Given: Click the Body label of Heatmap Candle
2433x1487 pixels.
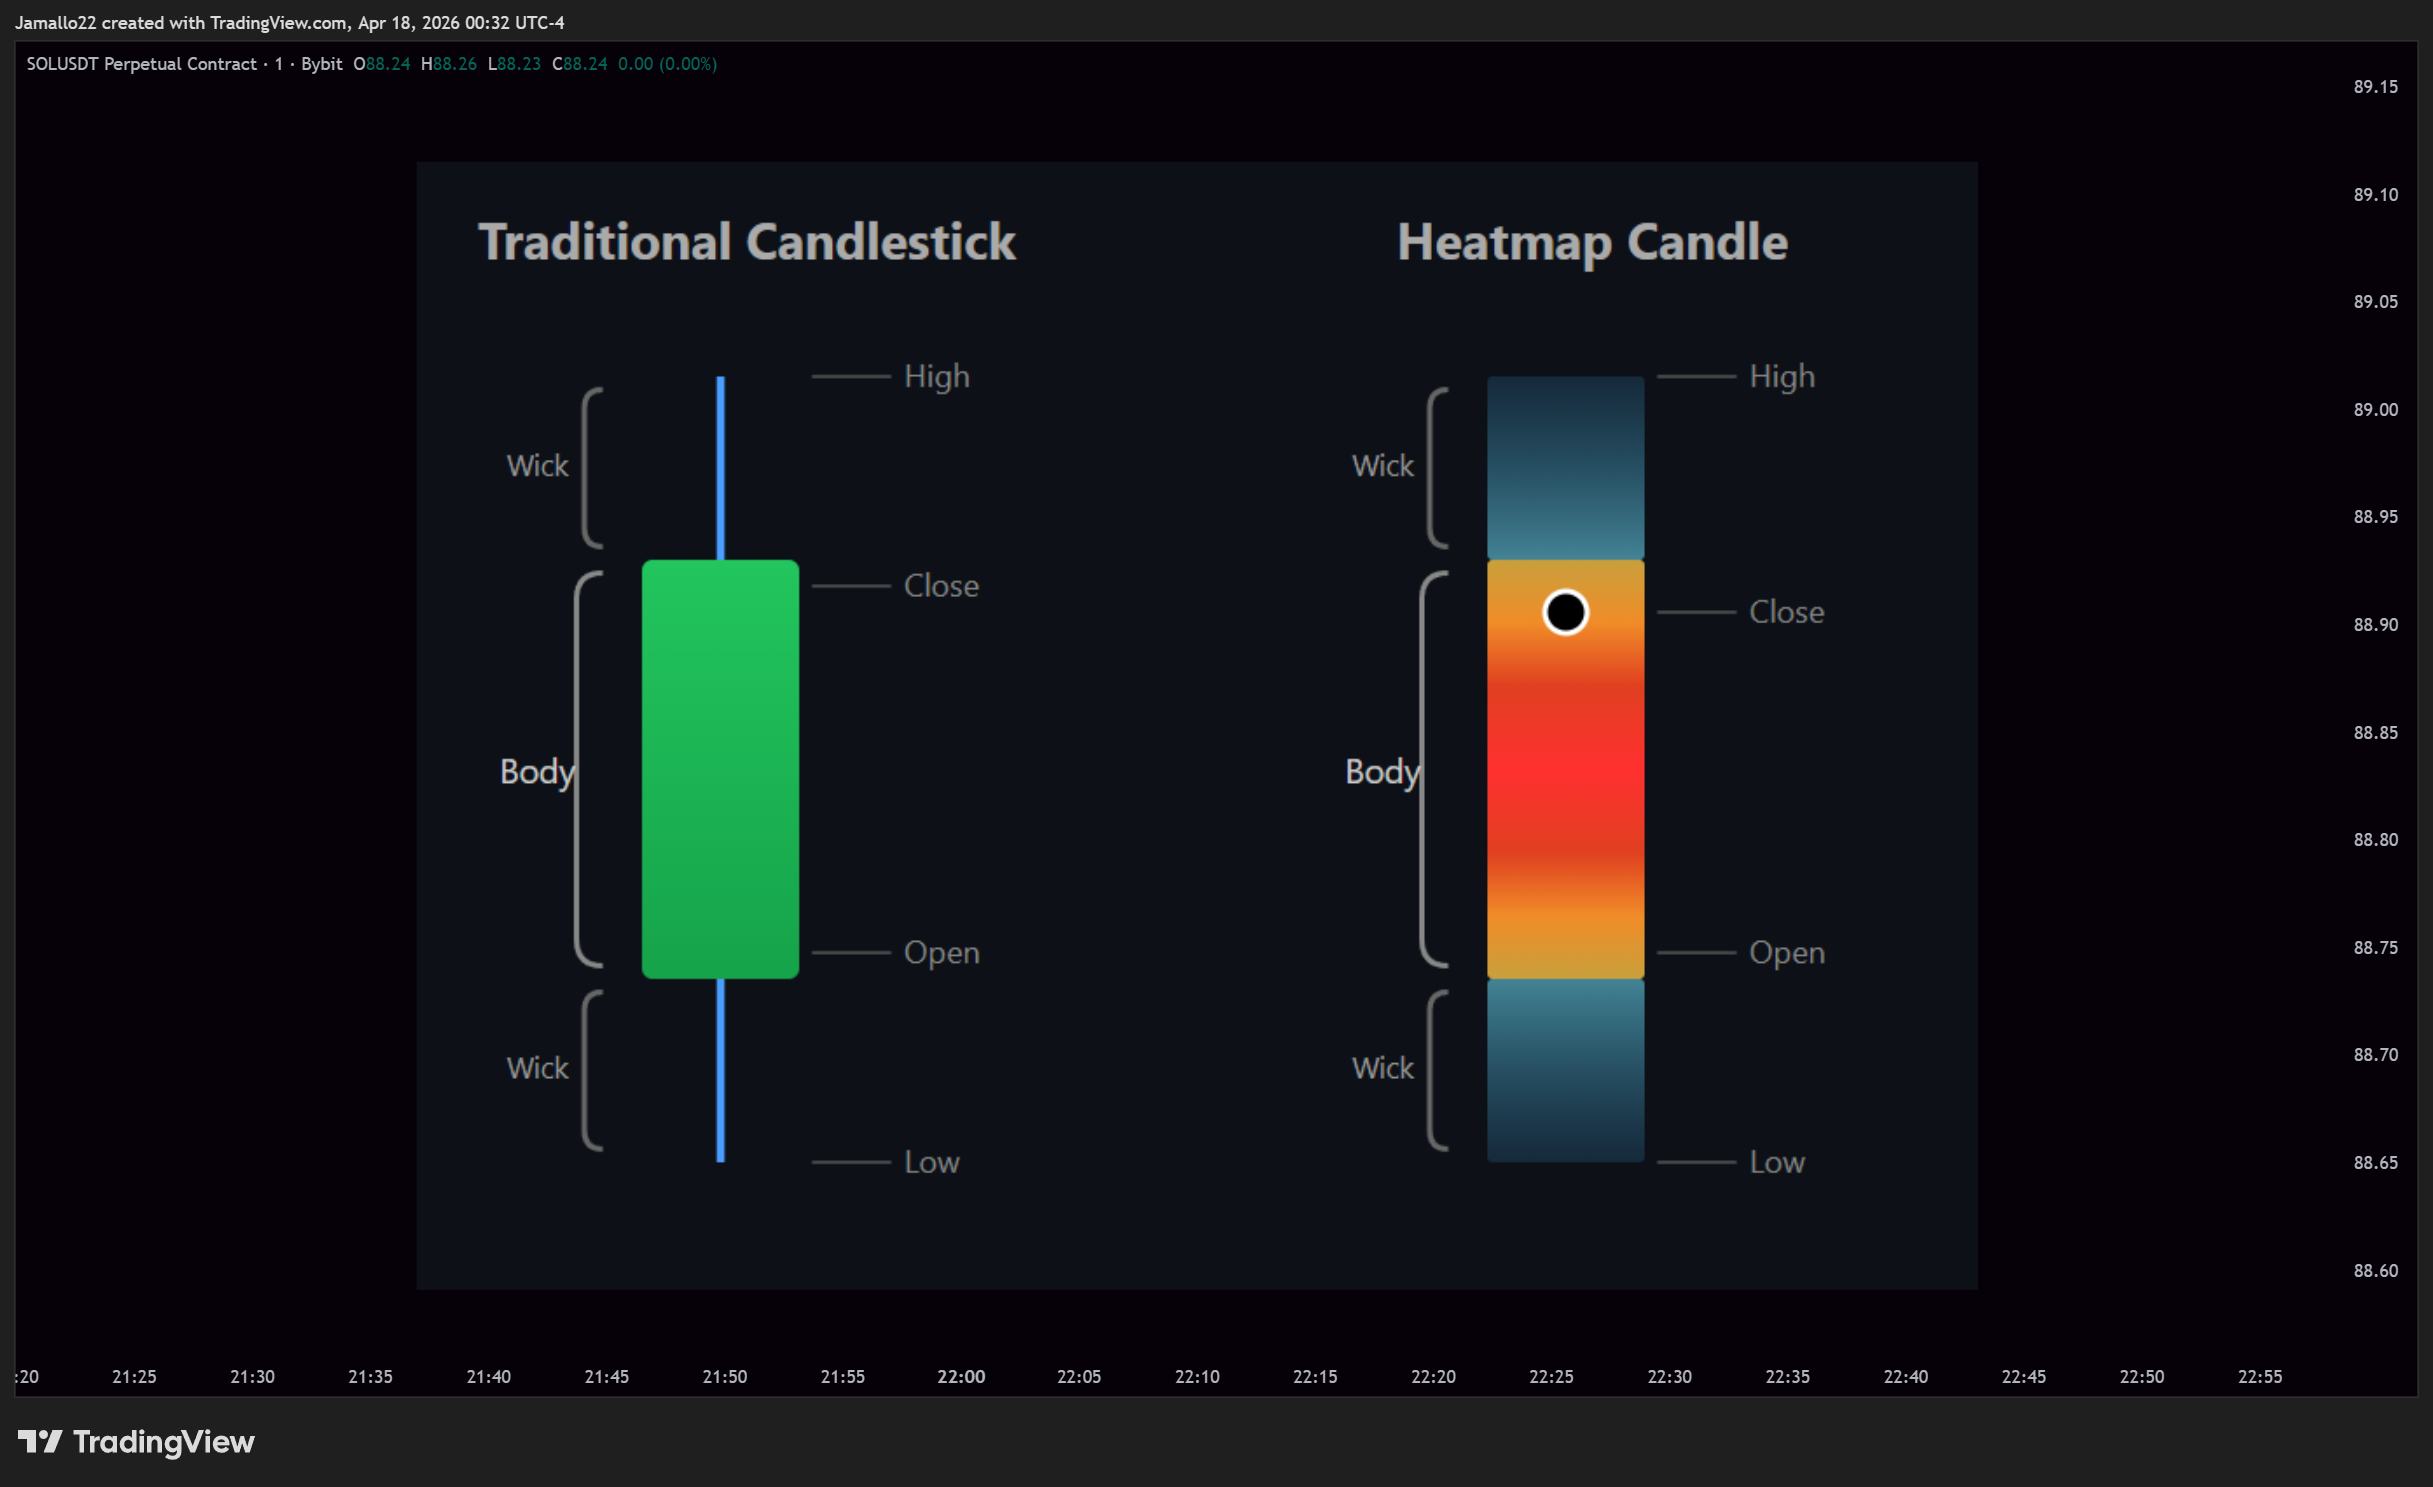Looking at the screenshot, I should pyautogui.click(x=1382, y=772).
